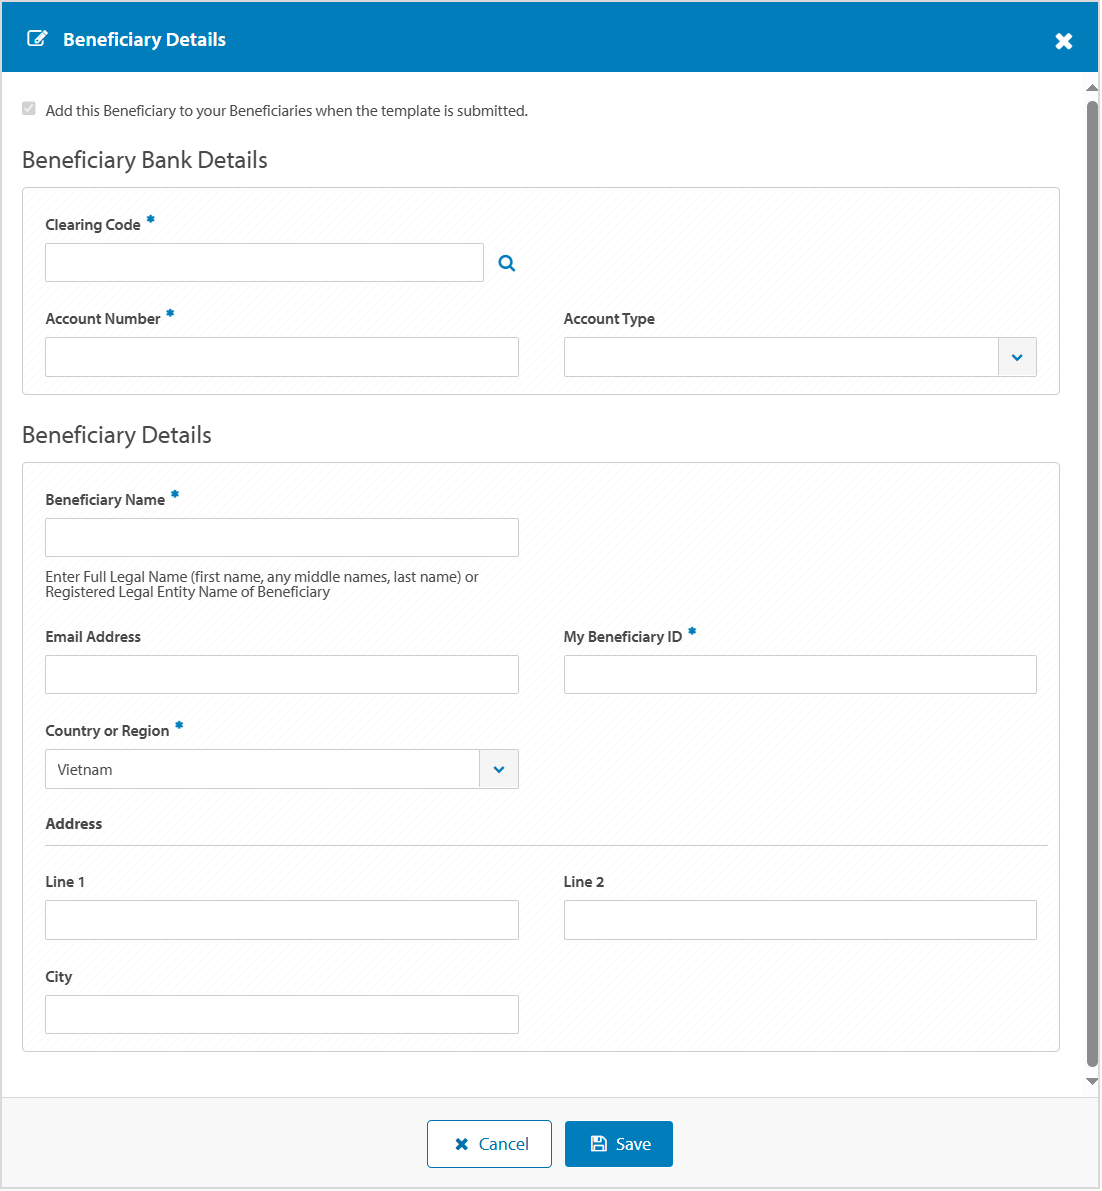Screen dimensions: 1102x1191
Task: Click the My Beneficiary ID input
Action: (799, 675)
